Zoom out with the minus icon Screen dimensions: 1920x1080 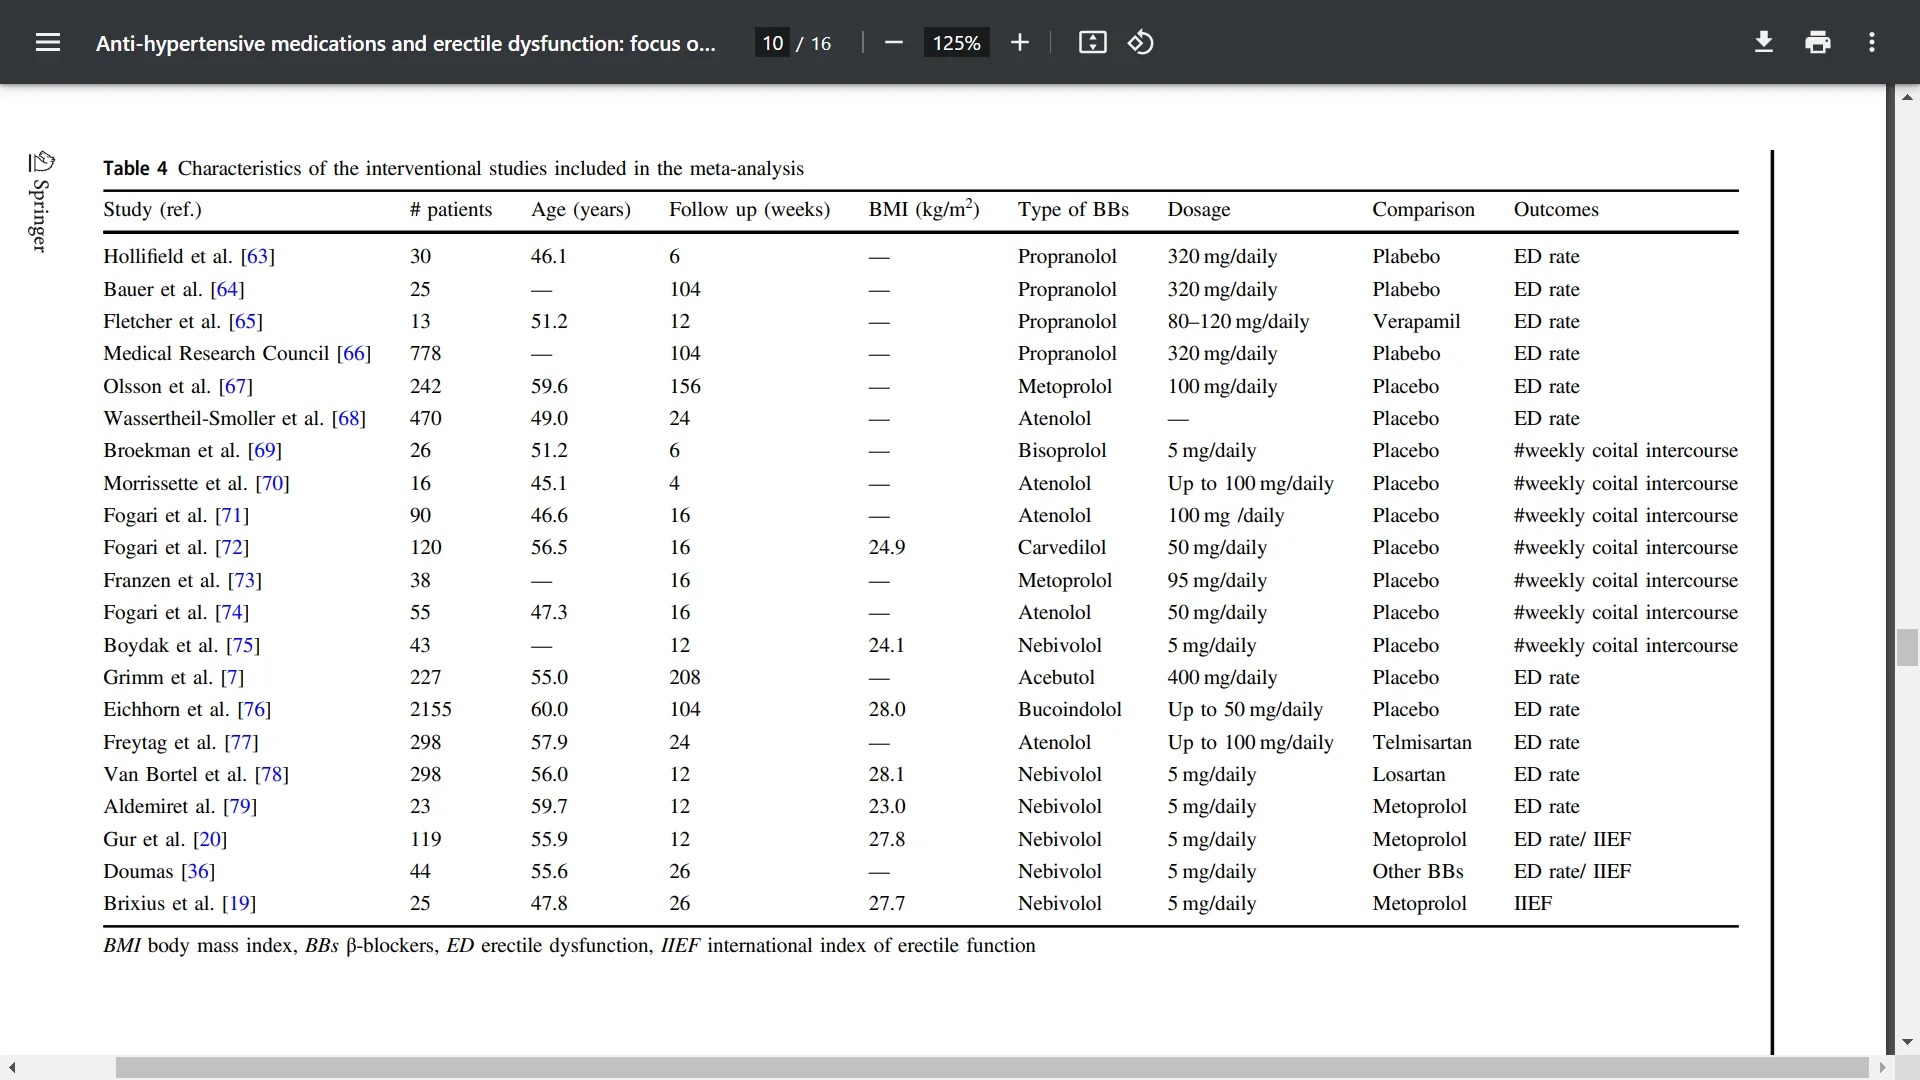894,42
